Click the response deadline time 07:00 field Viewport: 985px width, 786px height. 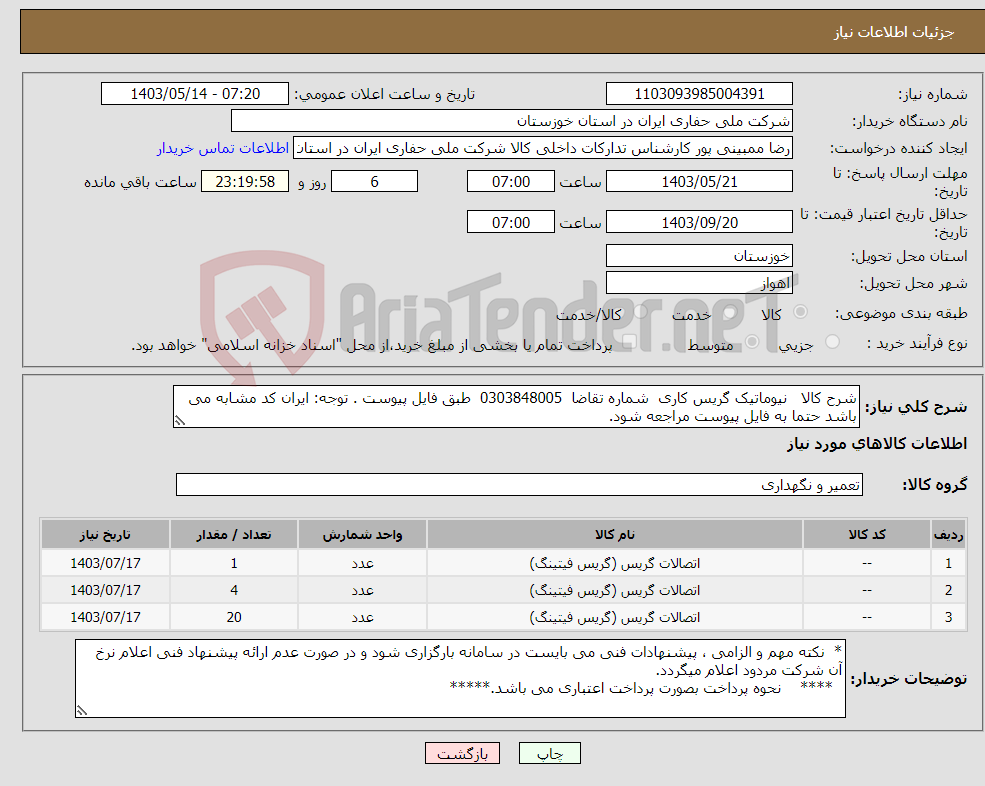tap(511, 182)
